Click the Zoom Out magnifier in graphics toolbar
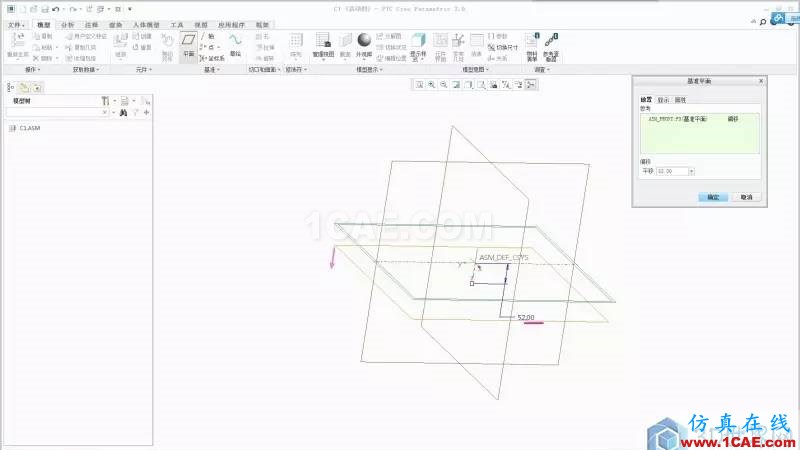The image size is (800, 450). pos(444,85)
